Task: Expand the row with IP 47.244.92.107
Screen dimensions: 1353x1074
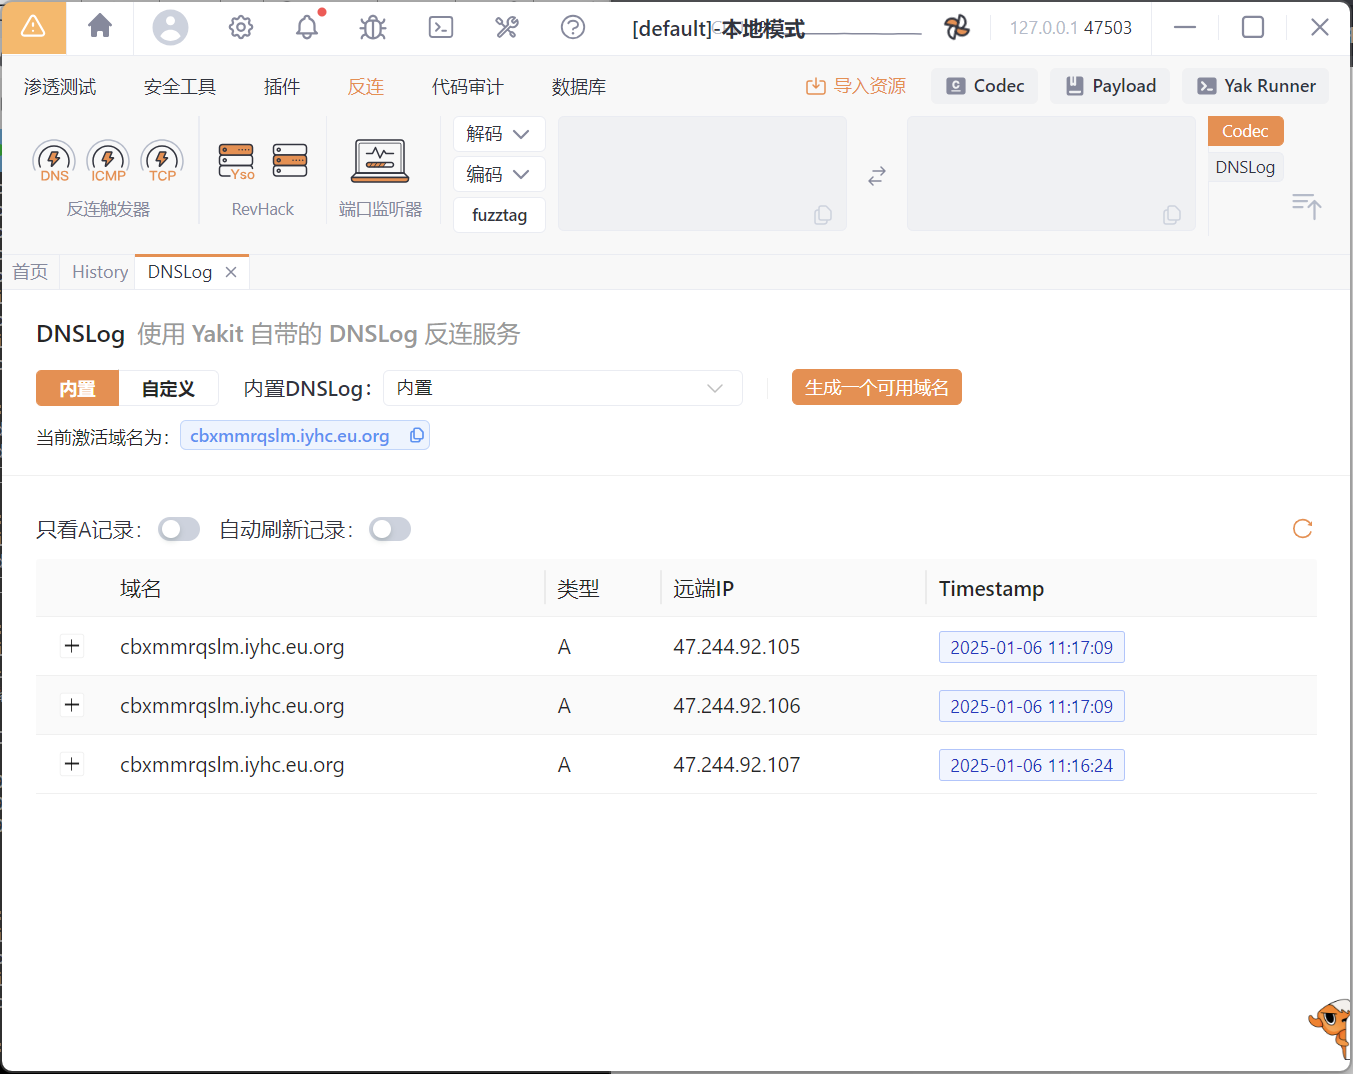Action: (72, 764)
